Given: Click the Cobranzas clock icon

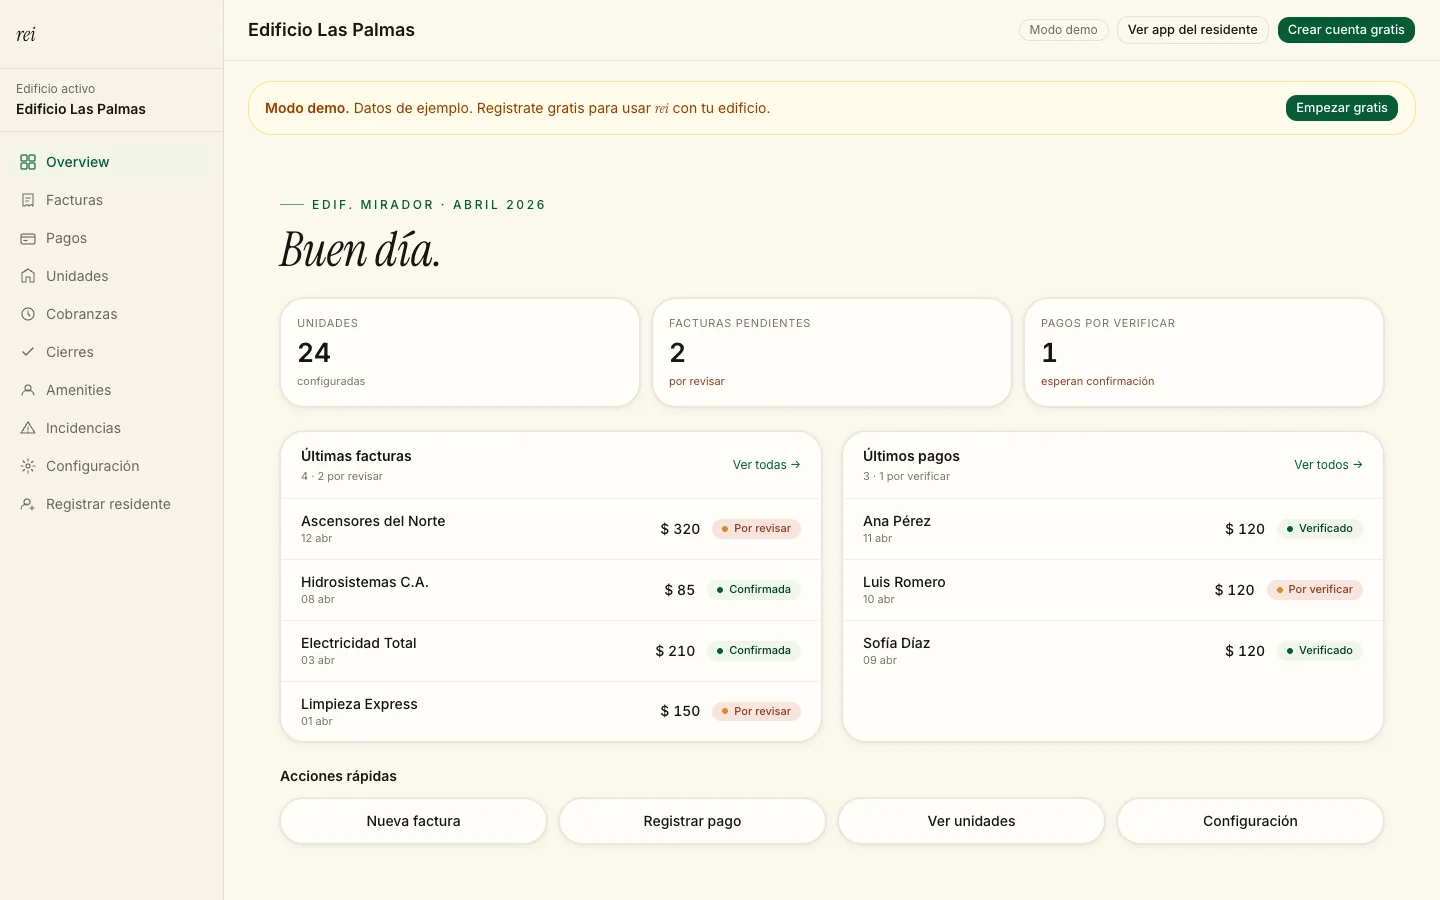Looking at the screenshot, I should (x=28, y=314).
